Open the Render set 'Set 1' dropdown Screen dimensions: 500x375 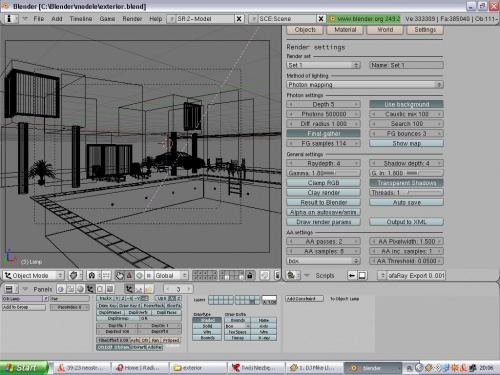[x=323, y=65]
